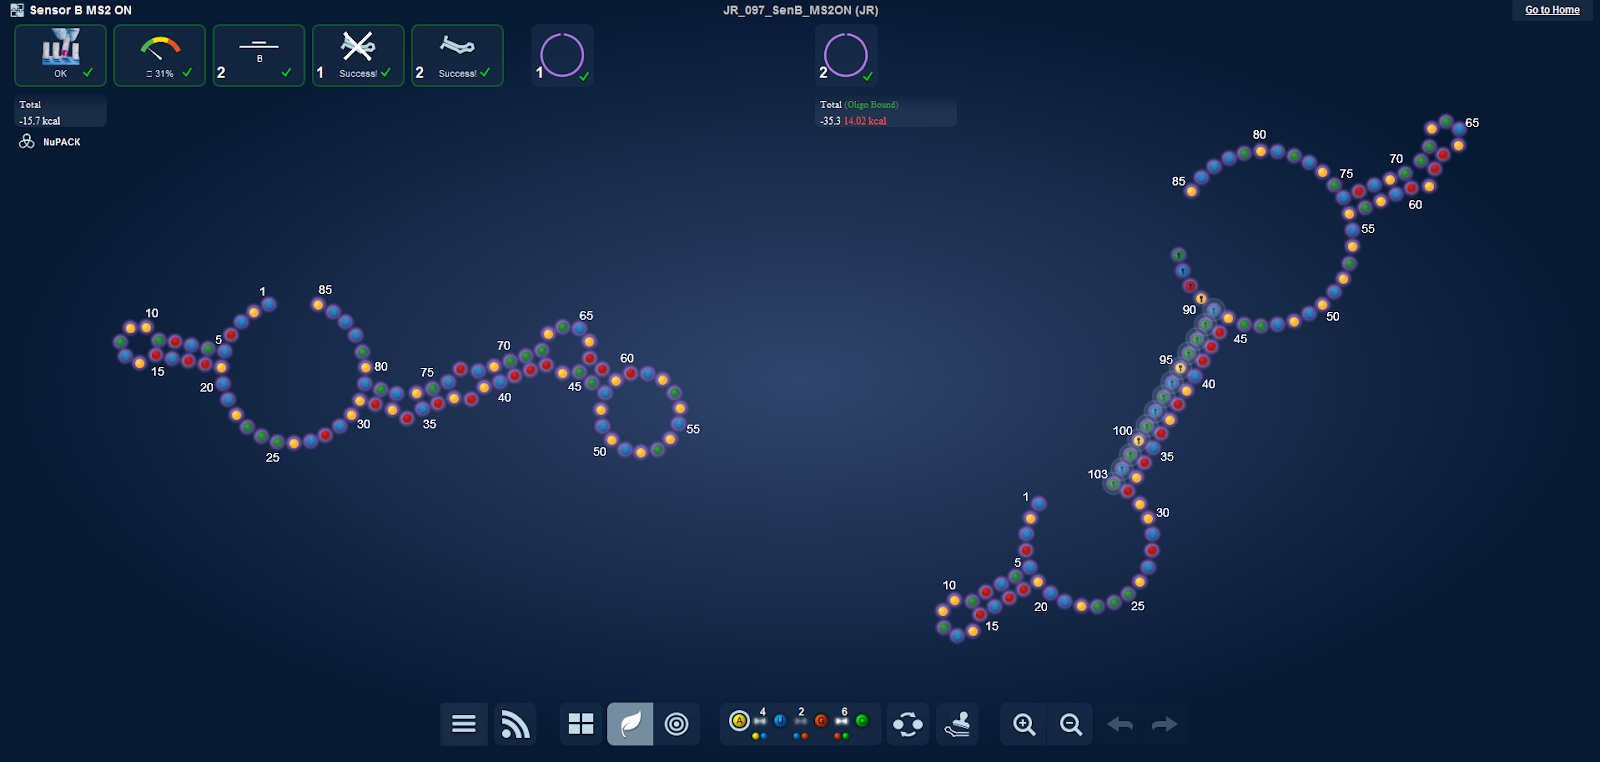The width and height of the screenshot is (1600, 762).
Task: Click the RSS feed broadcast icon
Action: pos(515,724)
